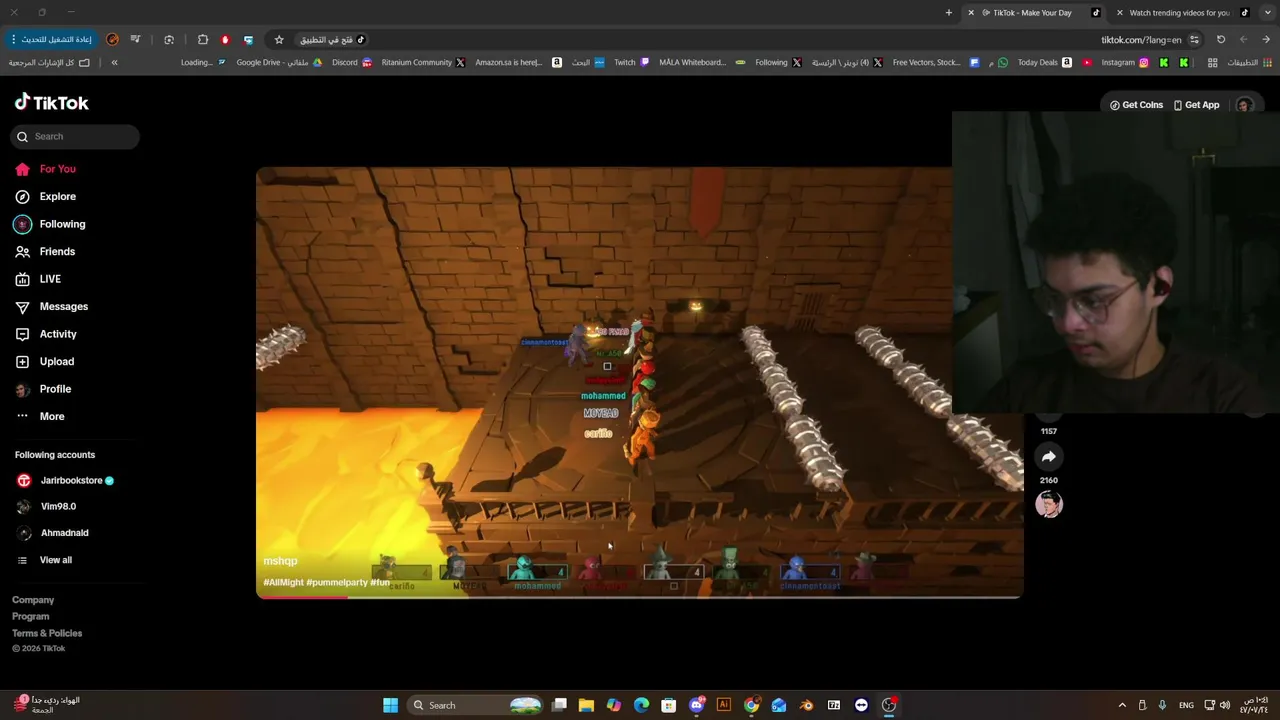Click the address bar URL

point(1141,40)
